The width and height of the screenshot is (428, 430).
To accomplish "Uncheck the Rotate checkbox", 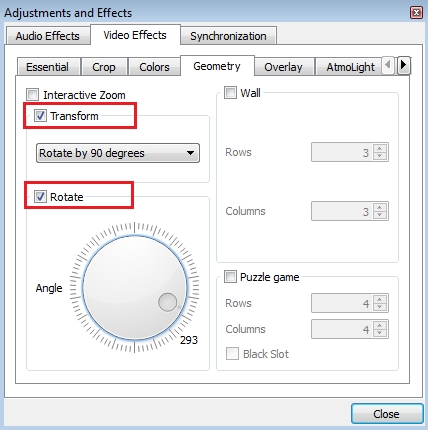I will click(x=40, y=197).
